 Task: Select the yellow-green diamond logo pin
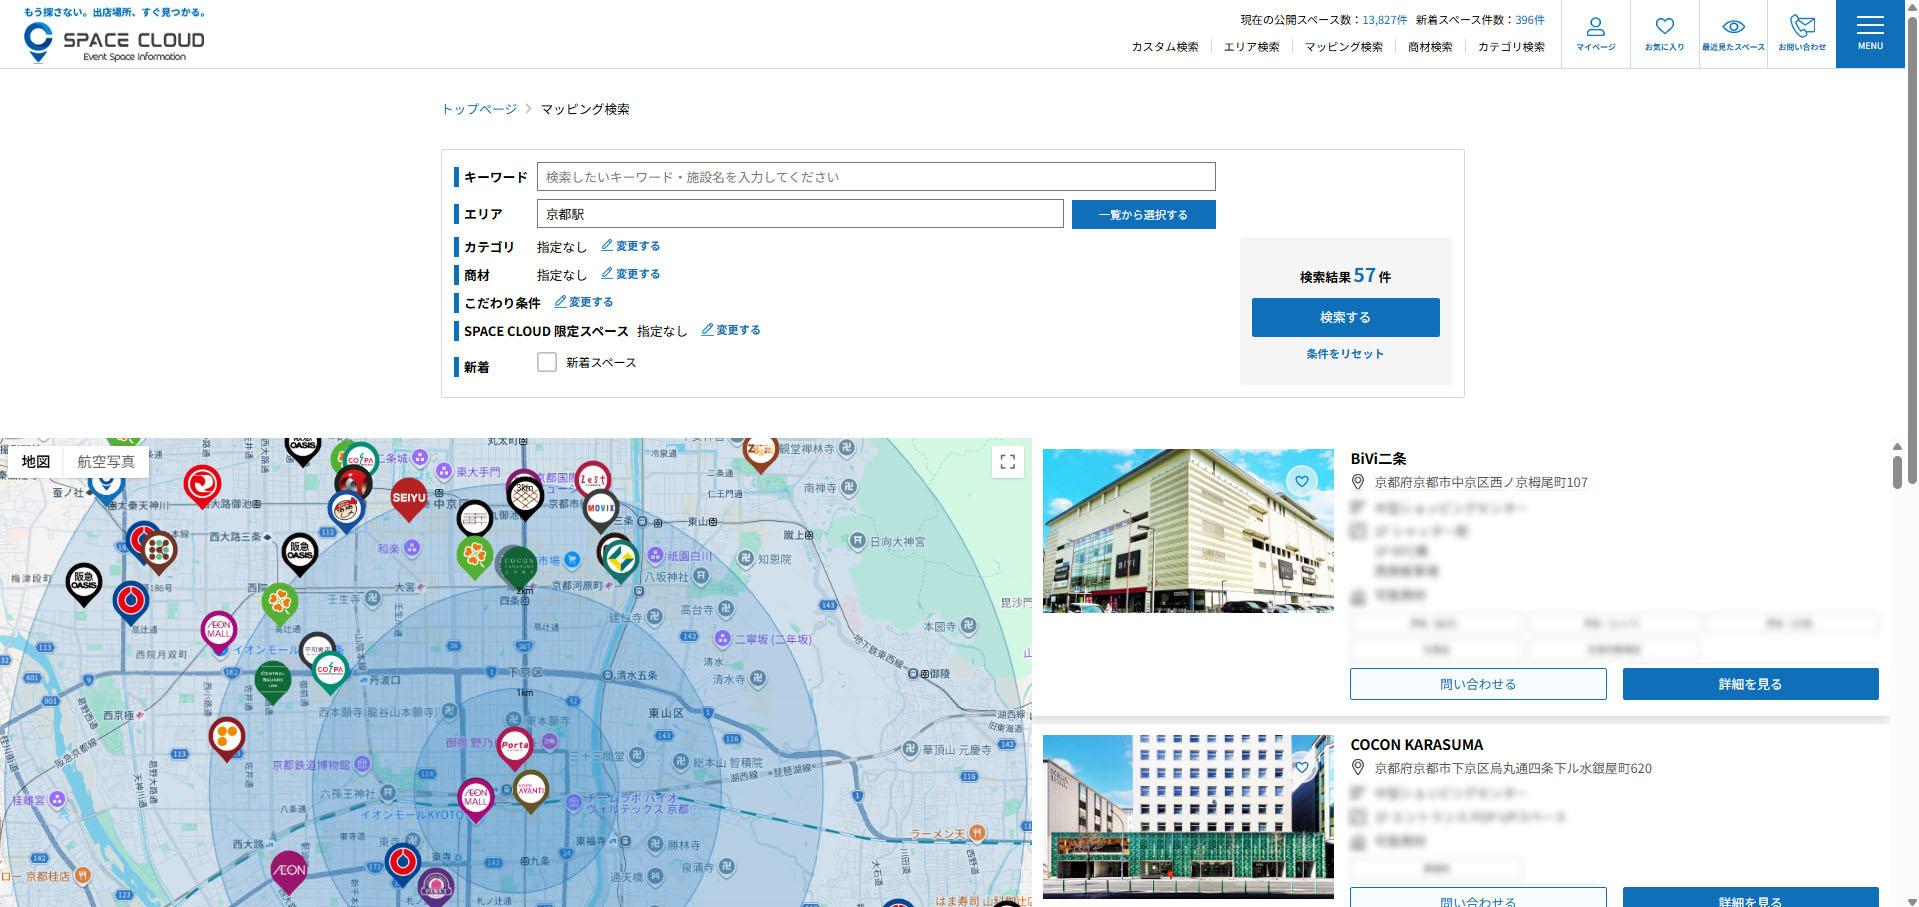(x=620, y=560)
